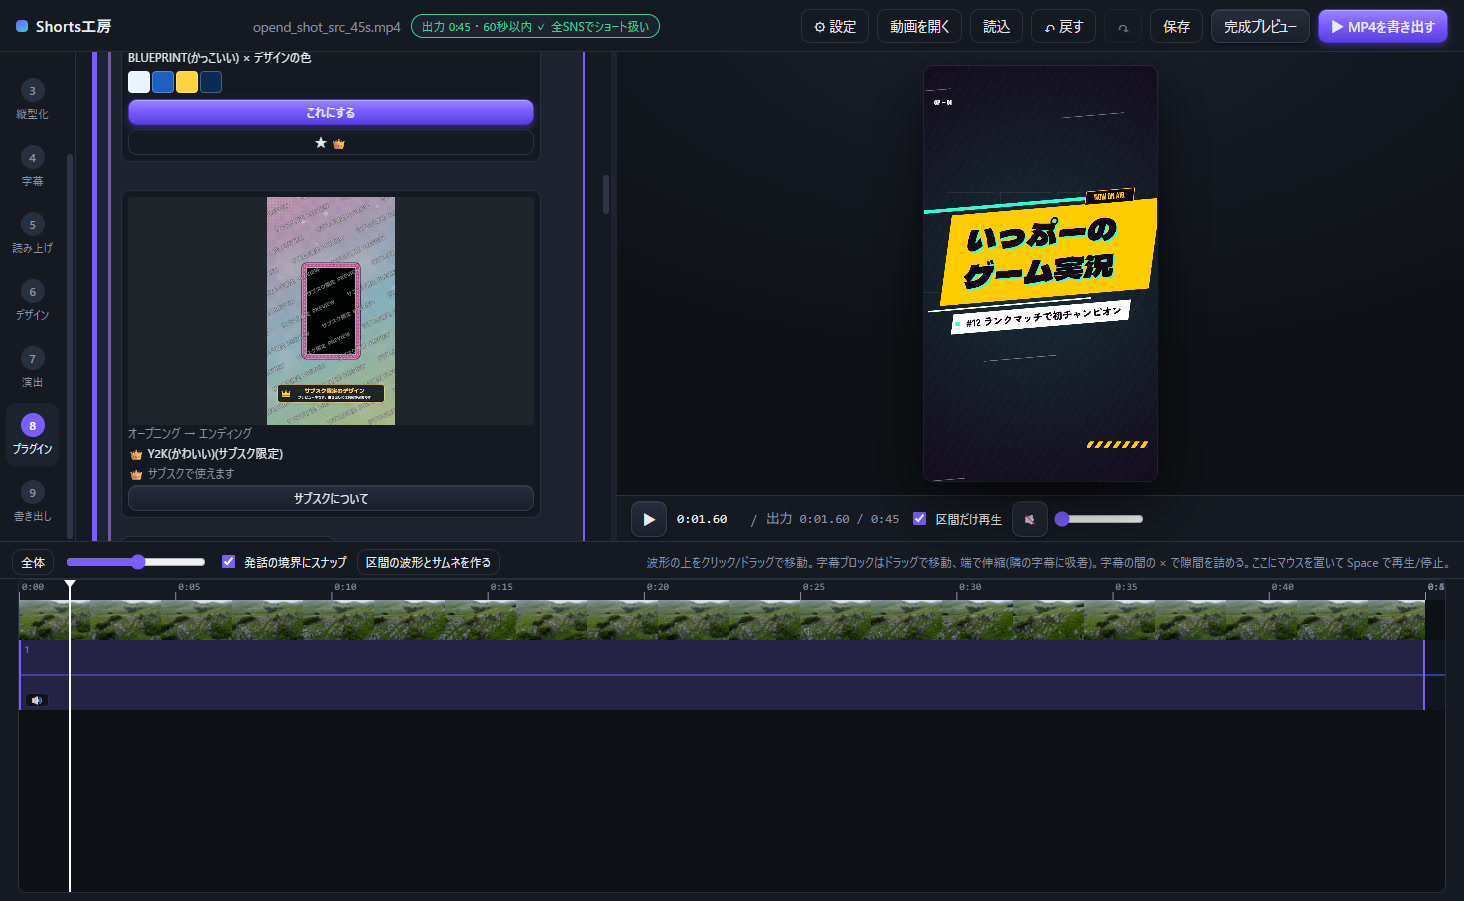Save the project with 保存
The image size is (1464, 901).
pos(1176,27)
